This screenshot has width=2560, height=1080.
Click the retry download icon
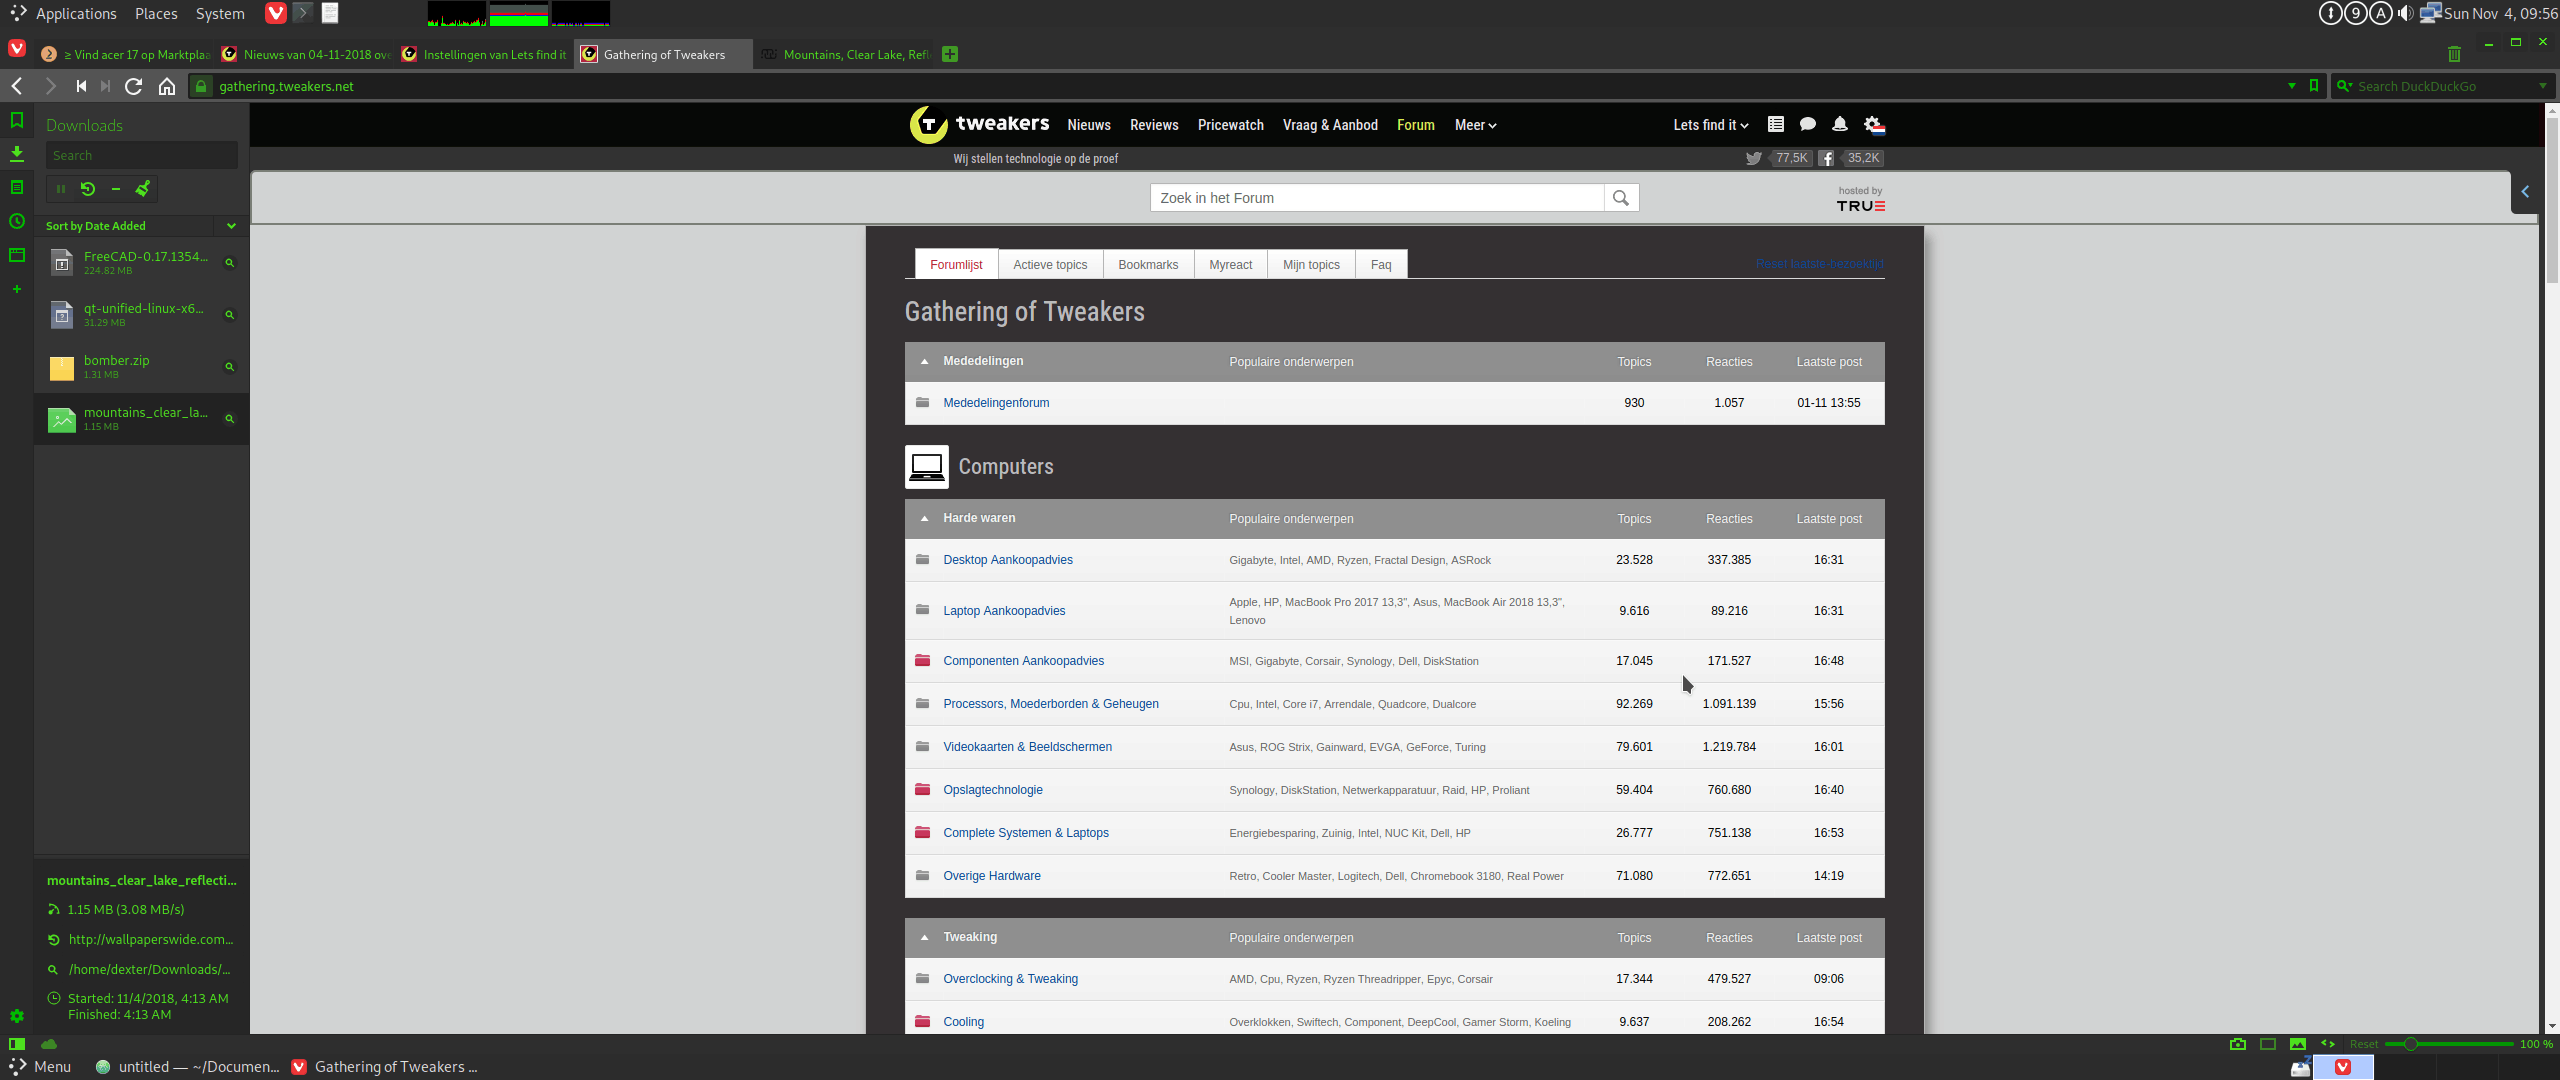pyautogui.click(x=88, y=188)
